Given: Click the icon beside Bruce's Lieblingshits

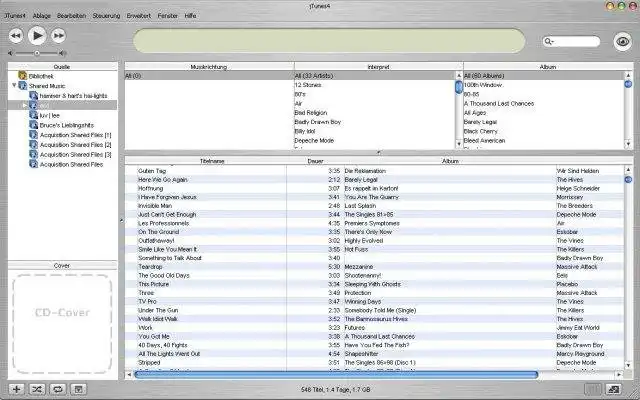Looking at the screenshot, I should click(33, 125).
